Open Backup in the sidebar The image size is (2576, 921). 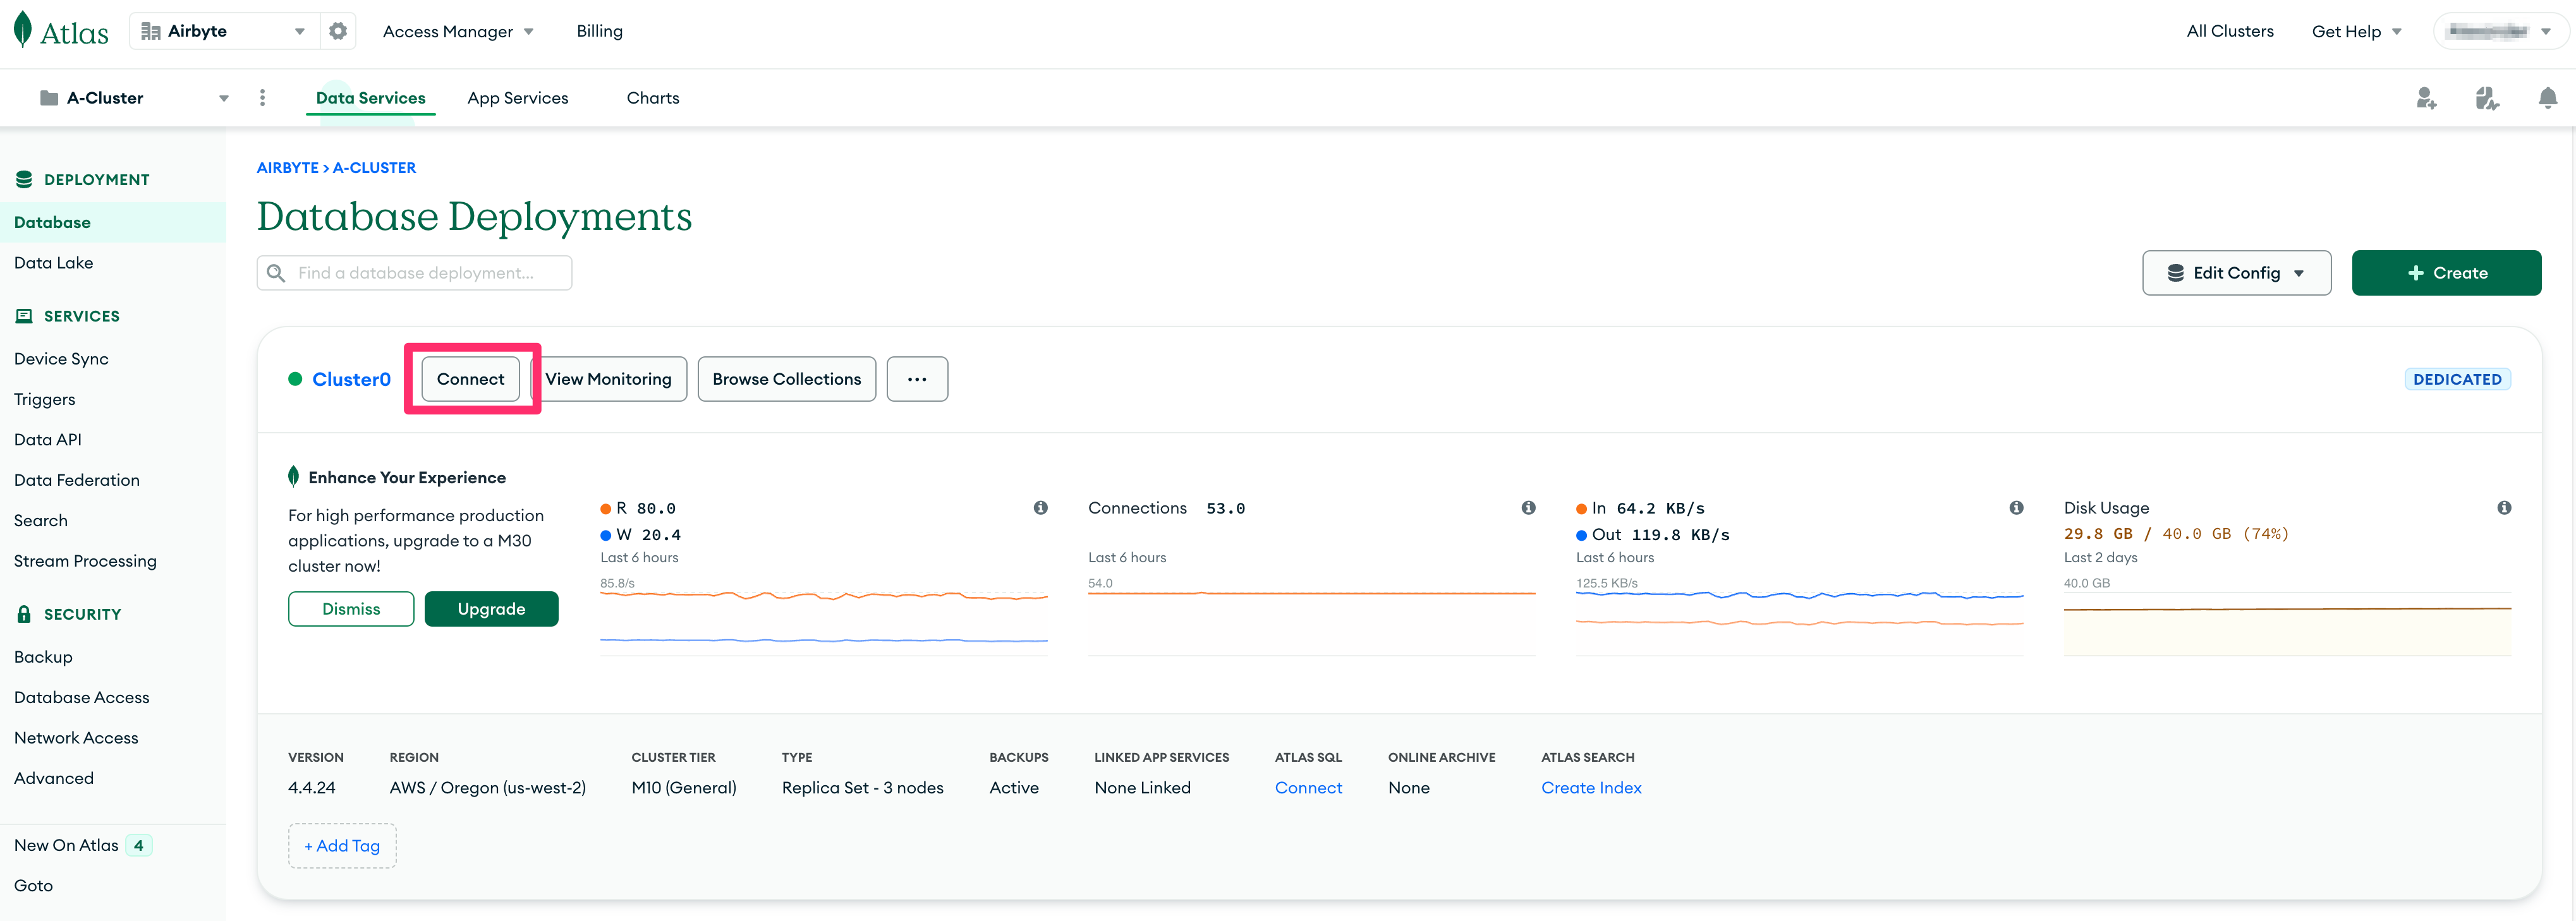[x=43, y=657]
